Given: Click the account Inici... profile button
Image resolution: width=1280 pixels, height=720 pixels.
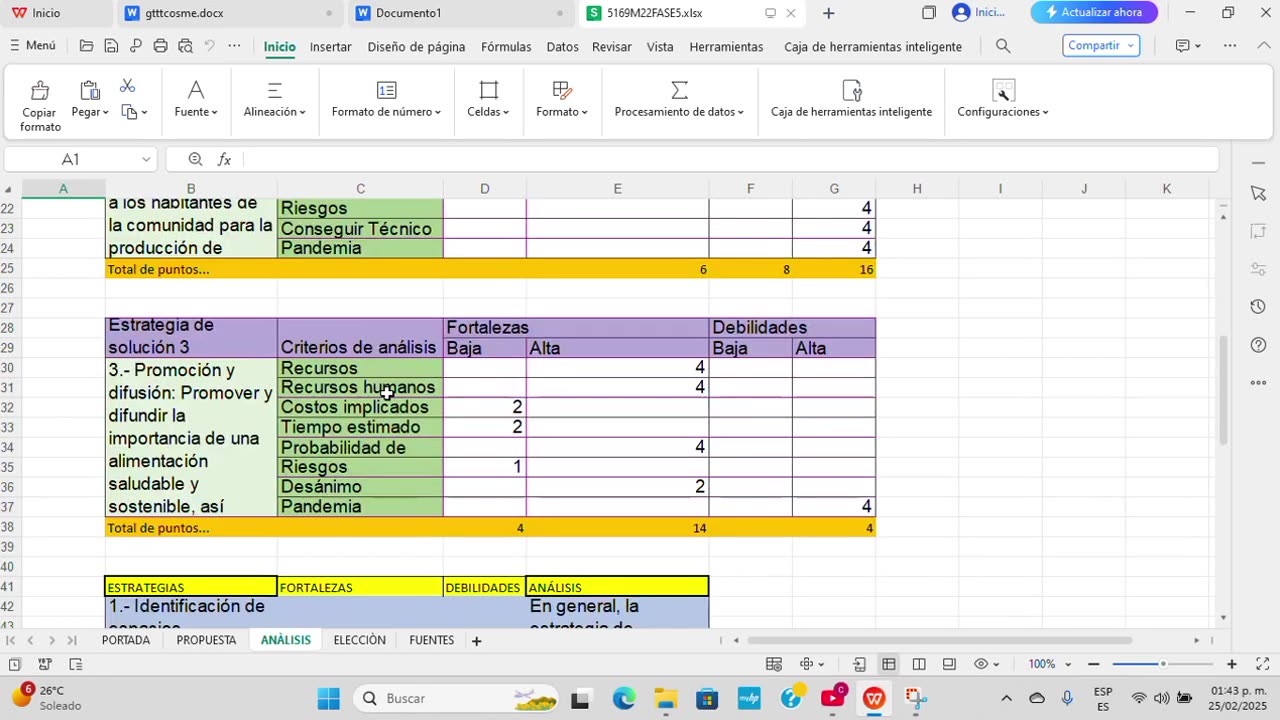Looking at the screenshot, I should pyautogui.click(x=978, y=12).
